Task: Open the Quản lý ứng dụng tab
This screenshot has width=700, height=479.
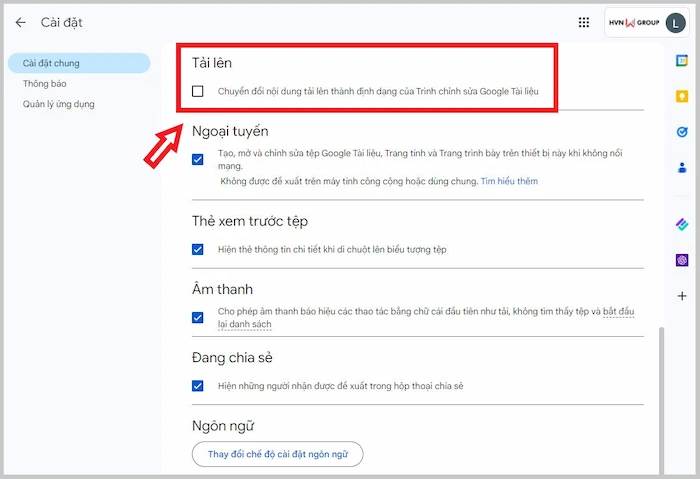Action: tap(58, 104)
